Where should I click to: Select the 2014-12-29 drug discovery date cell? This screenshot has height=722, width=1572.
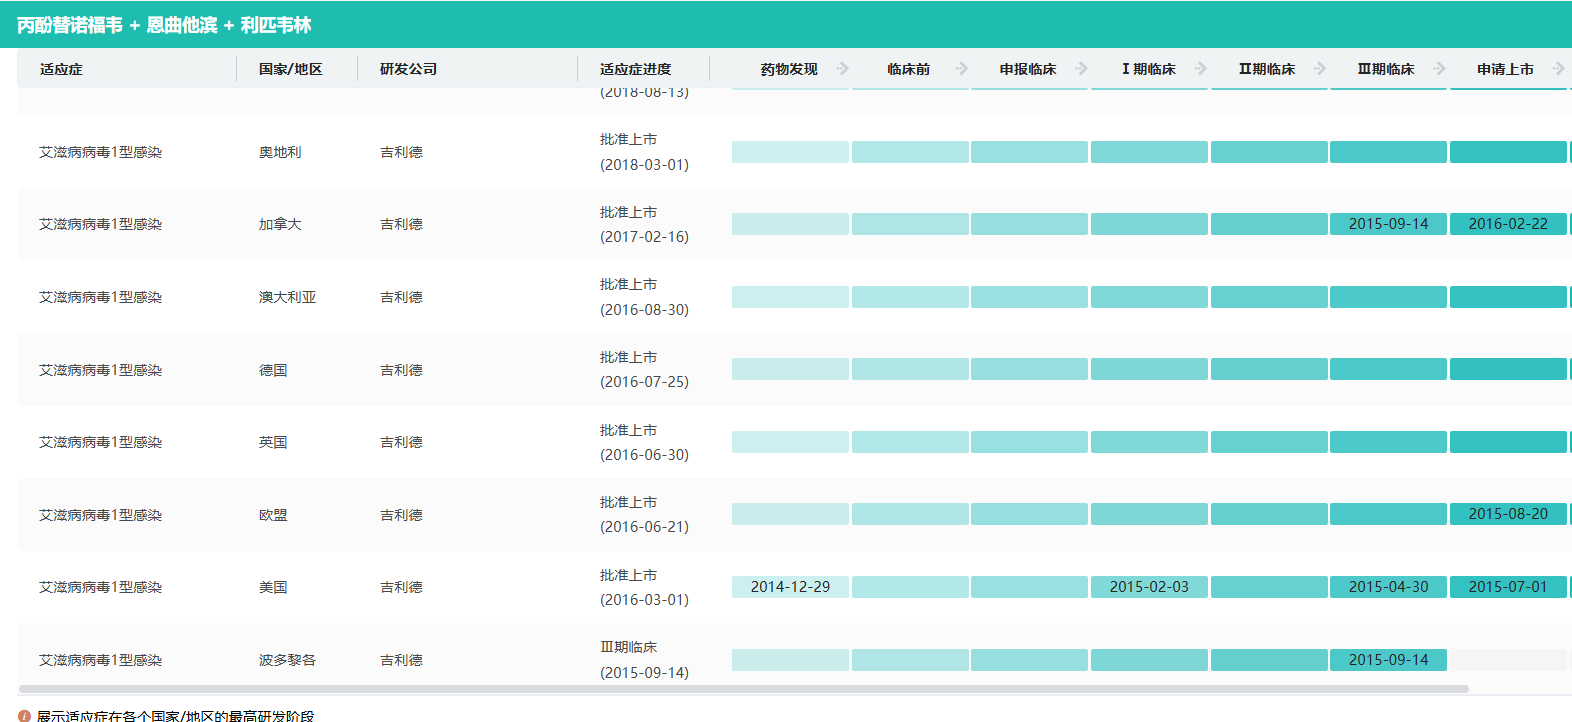(x=790, y=587)
